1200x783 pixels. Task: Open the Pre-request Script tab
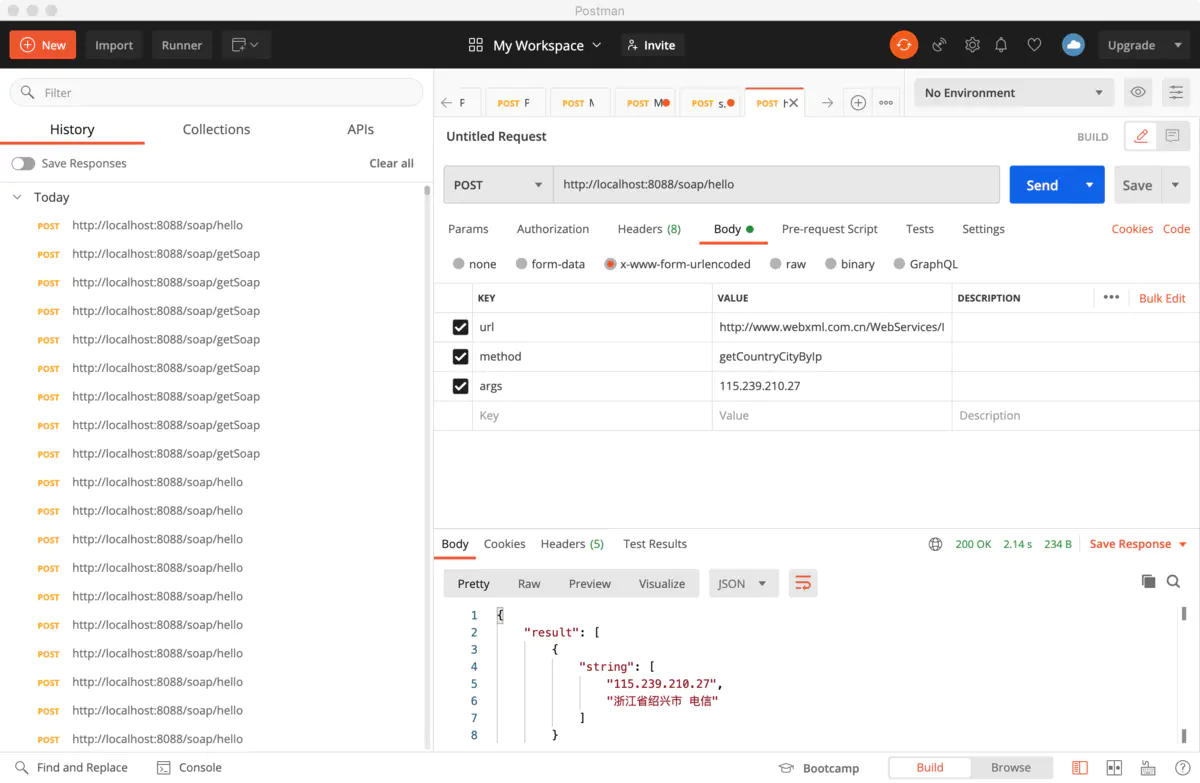(829, 229)
